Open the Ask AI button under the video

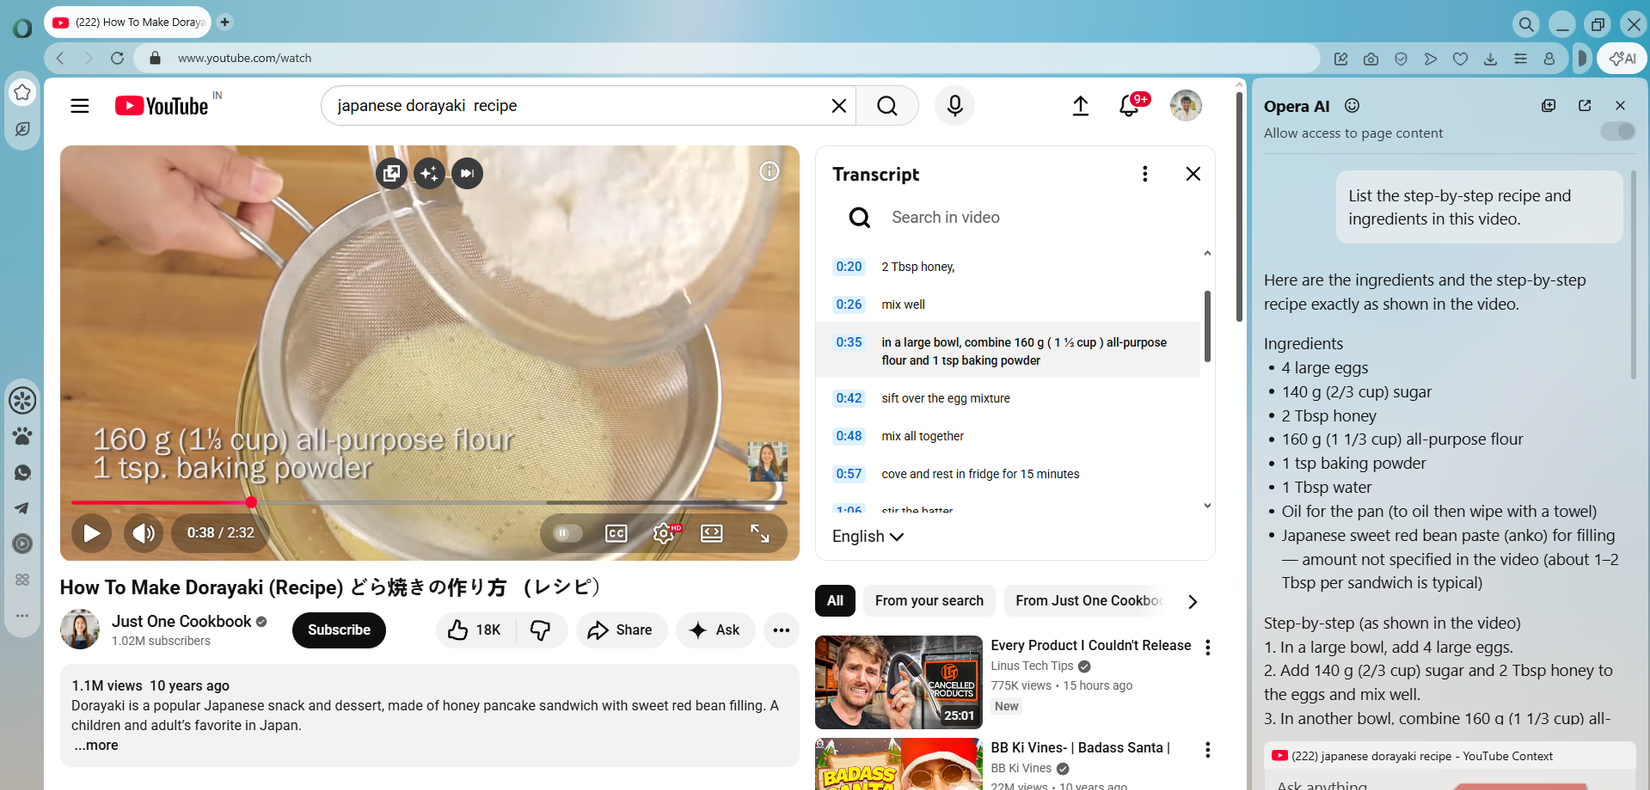coord(715,630)
